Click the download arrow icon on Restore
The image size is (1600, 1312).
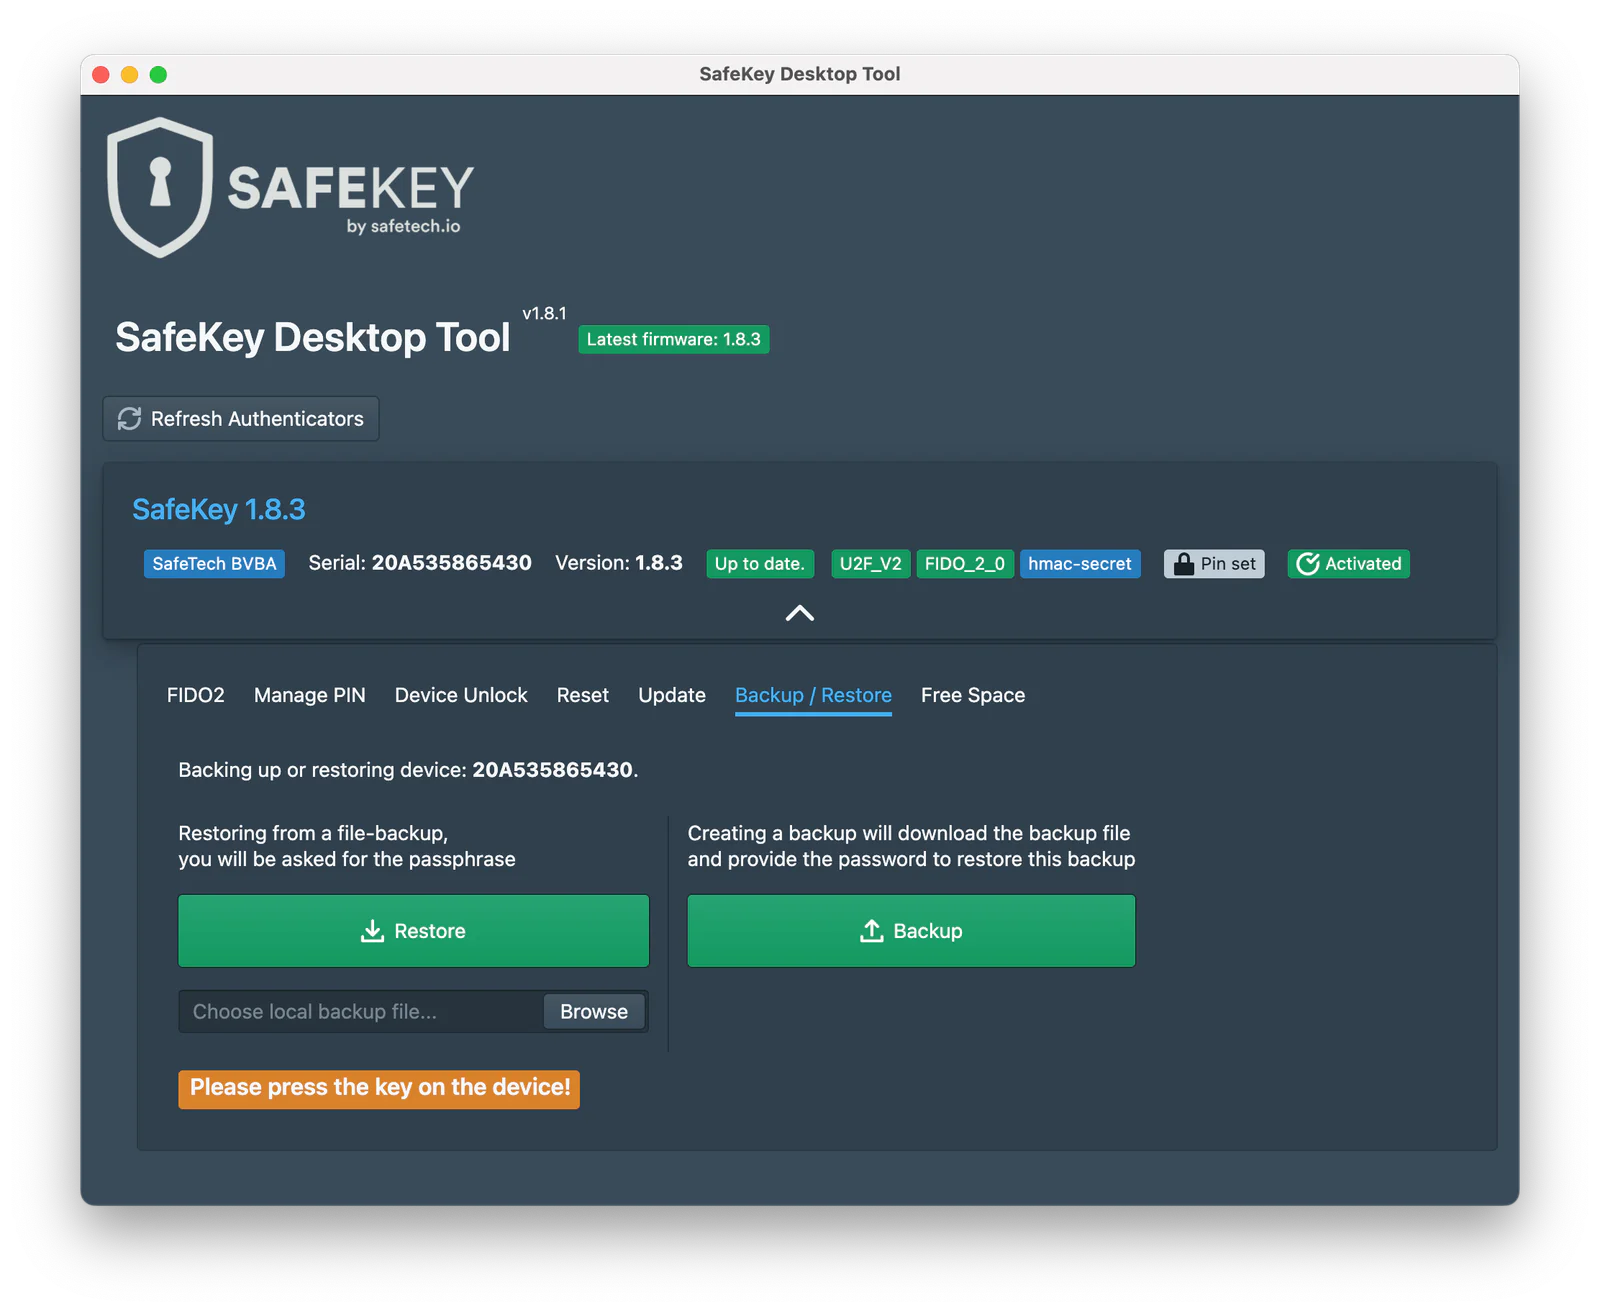click(372, 931)
